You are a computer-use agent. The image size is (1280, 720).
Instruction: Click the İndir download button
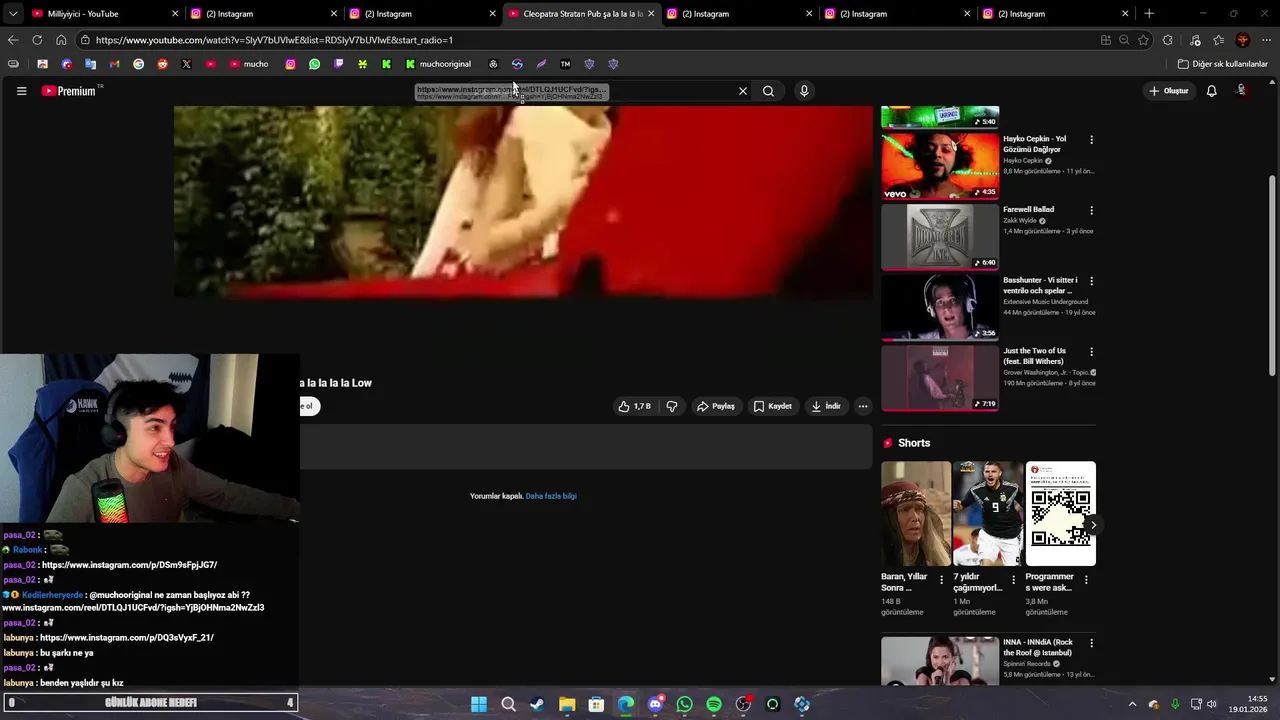tap(826, 406)
